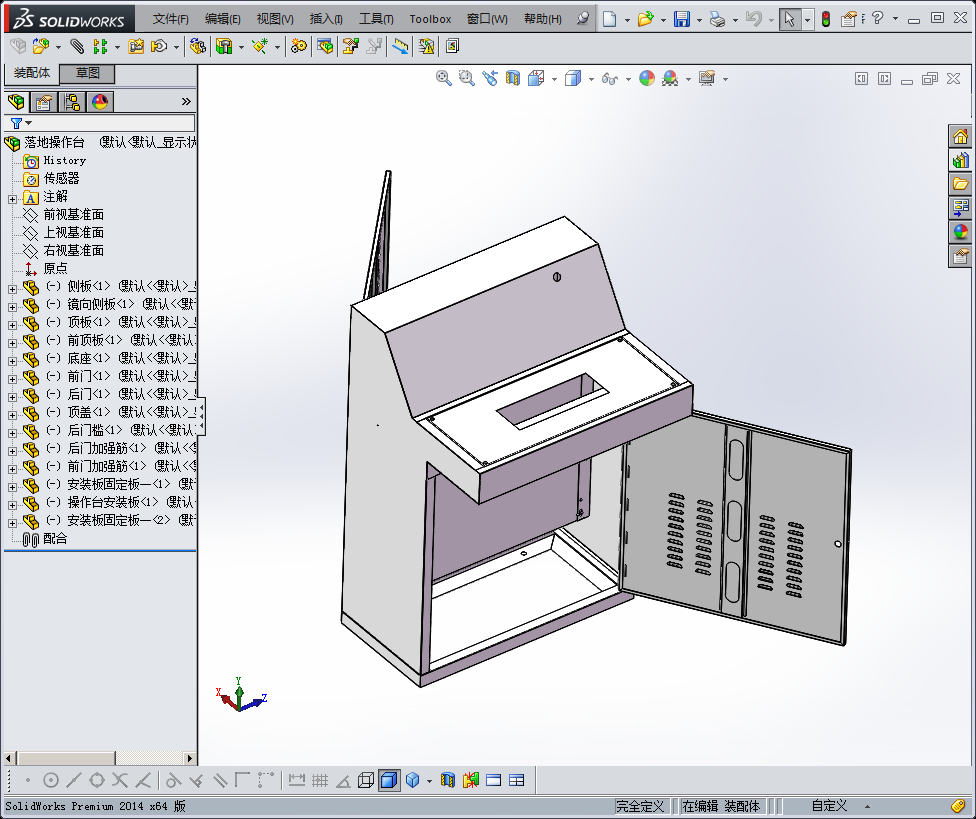Open the PropertyManager tab
This screenshot has width=976, height=819.
tap(44, 101)
